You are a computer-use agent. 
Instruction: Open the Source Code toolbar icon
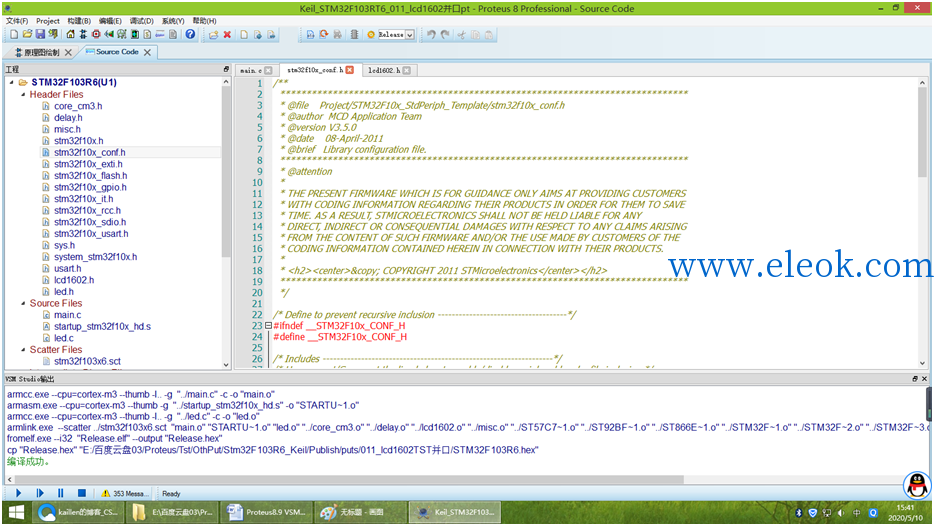tap(160, 35)
